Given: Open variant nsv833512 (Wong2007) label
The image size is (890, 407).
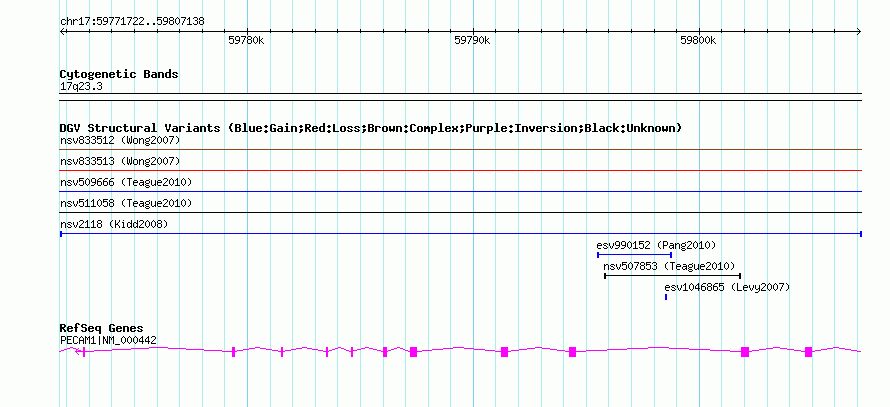Looking at the screenshot, I should [120, 140].
